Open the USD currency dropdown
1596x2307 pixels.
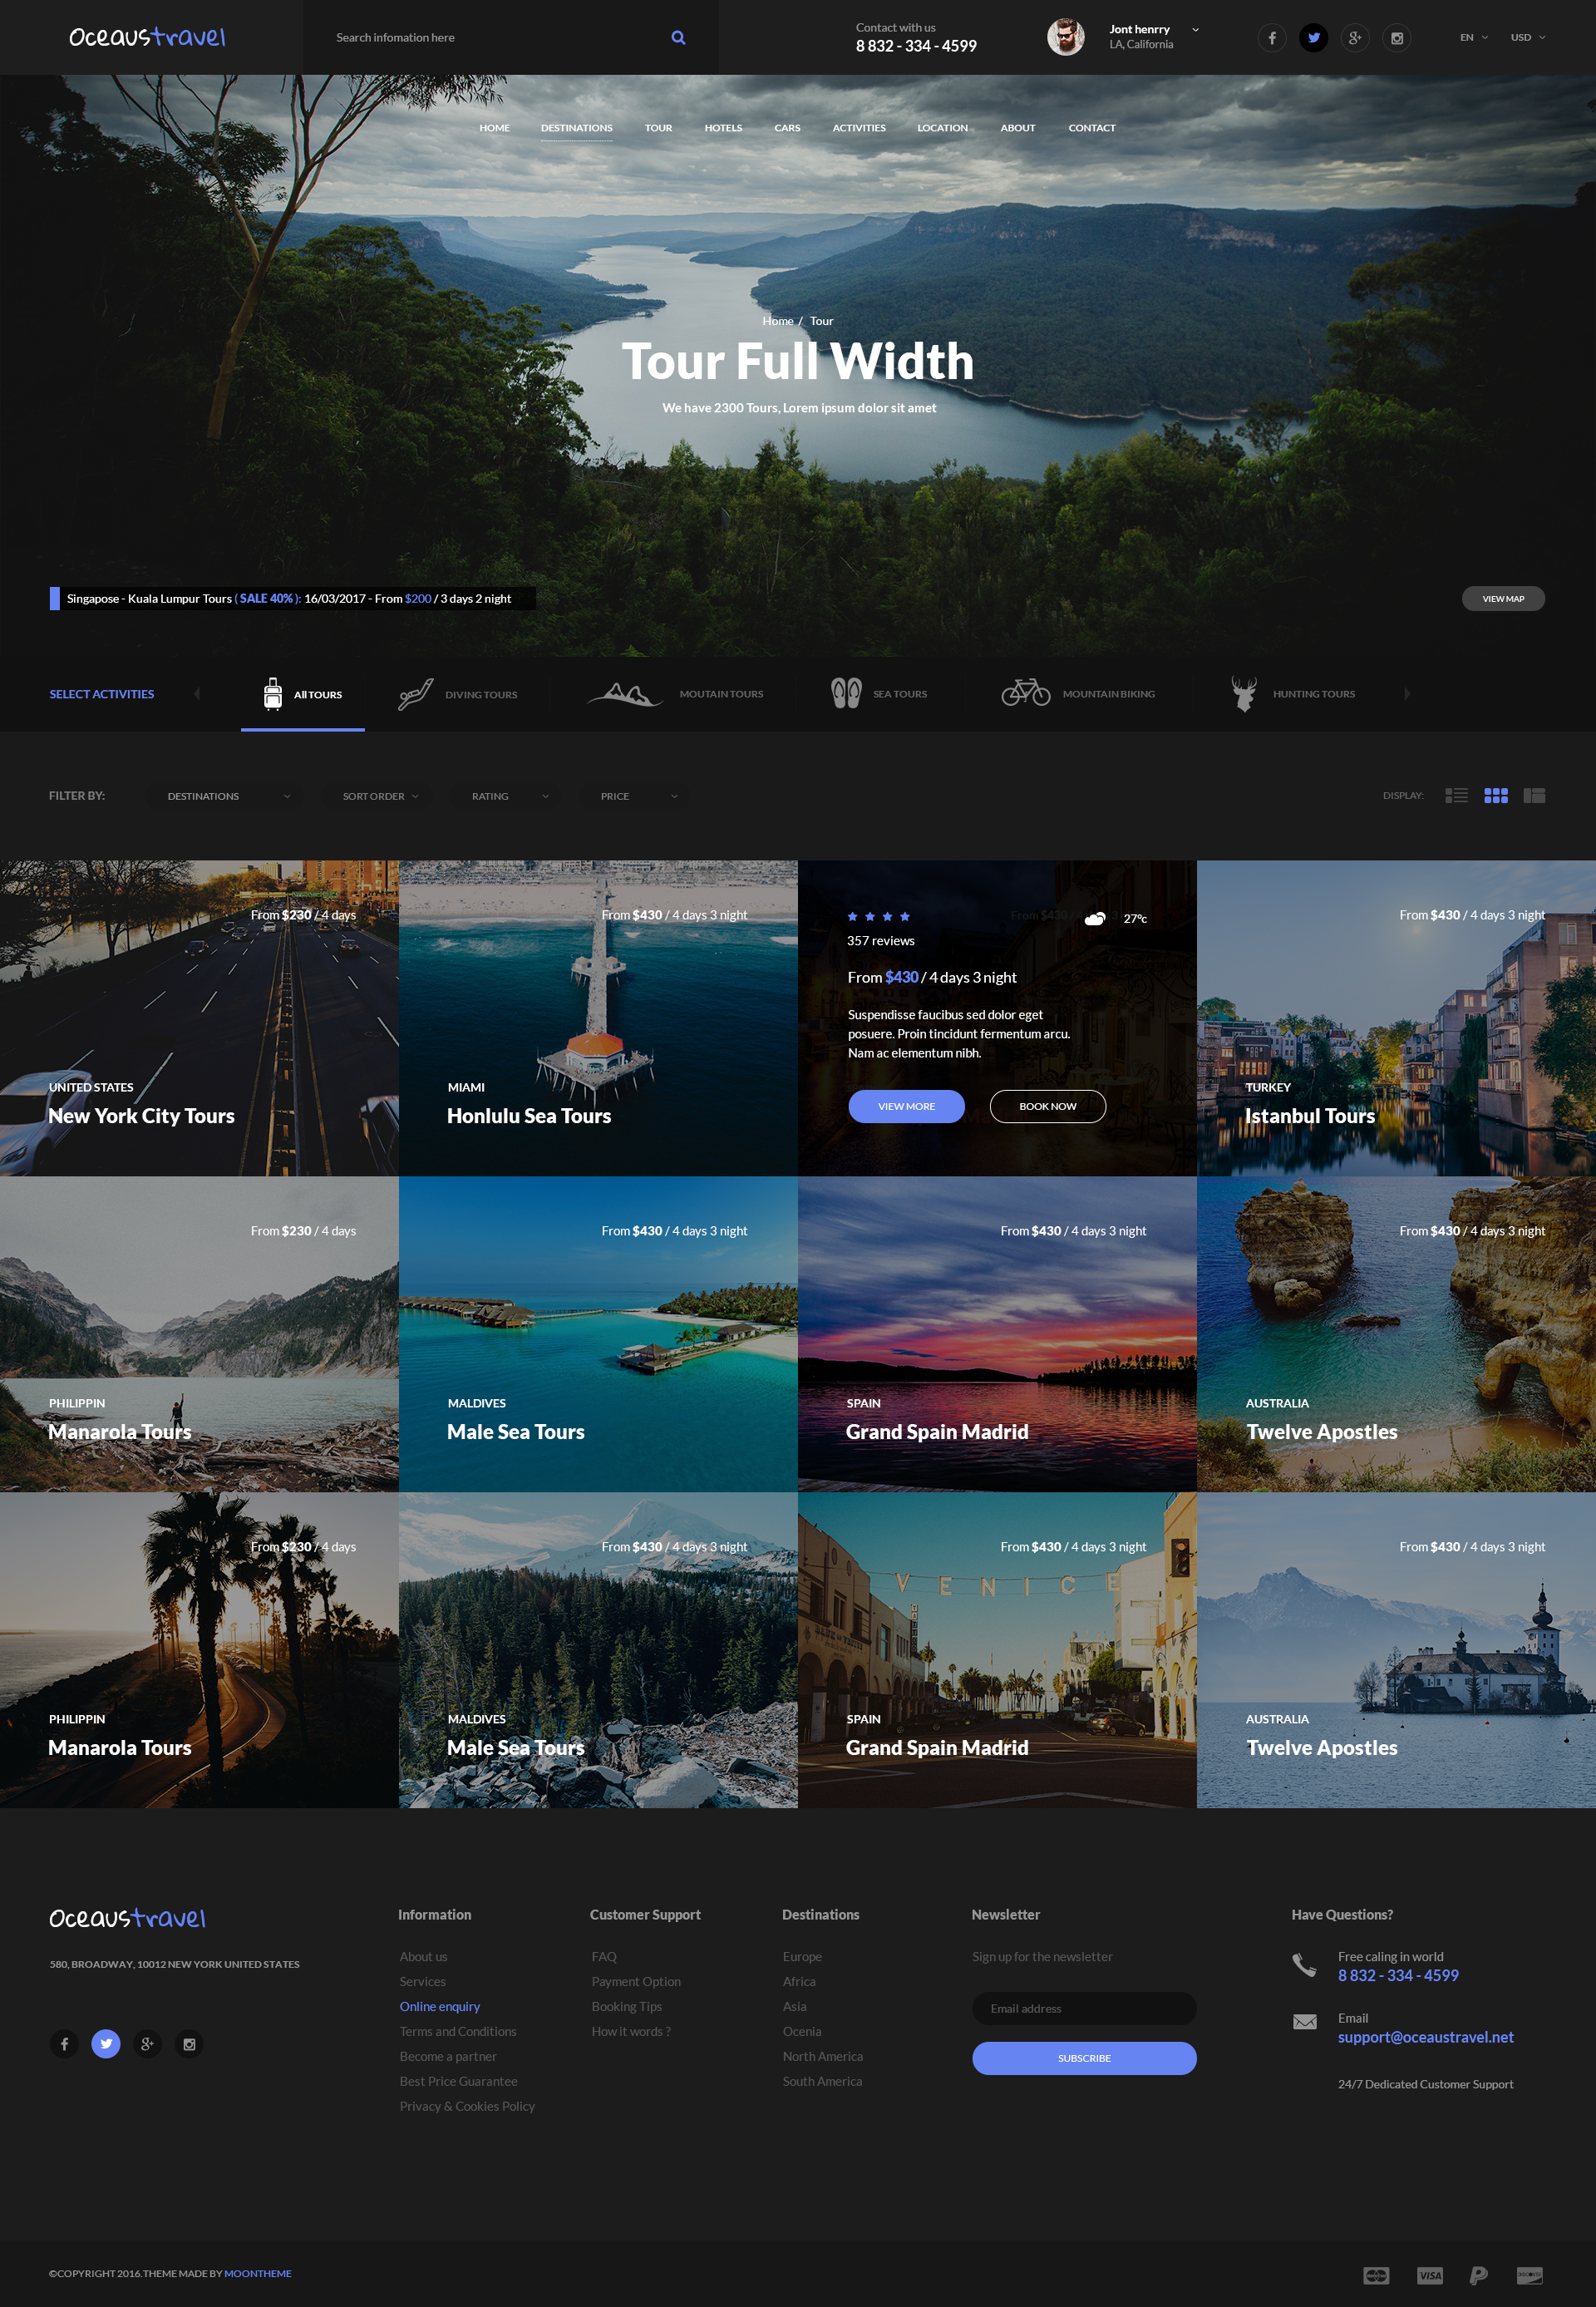point(1527,38)
